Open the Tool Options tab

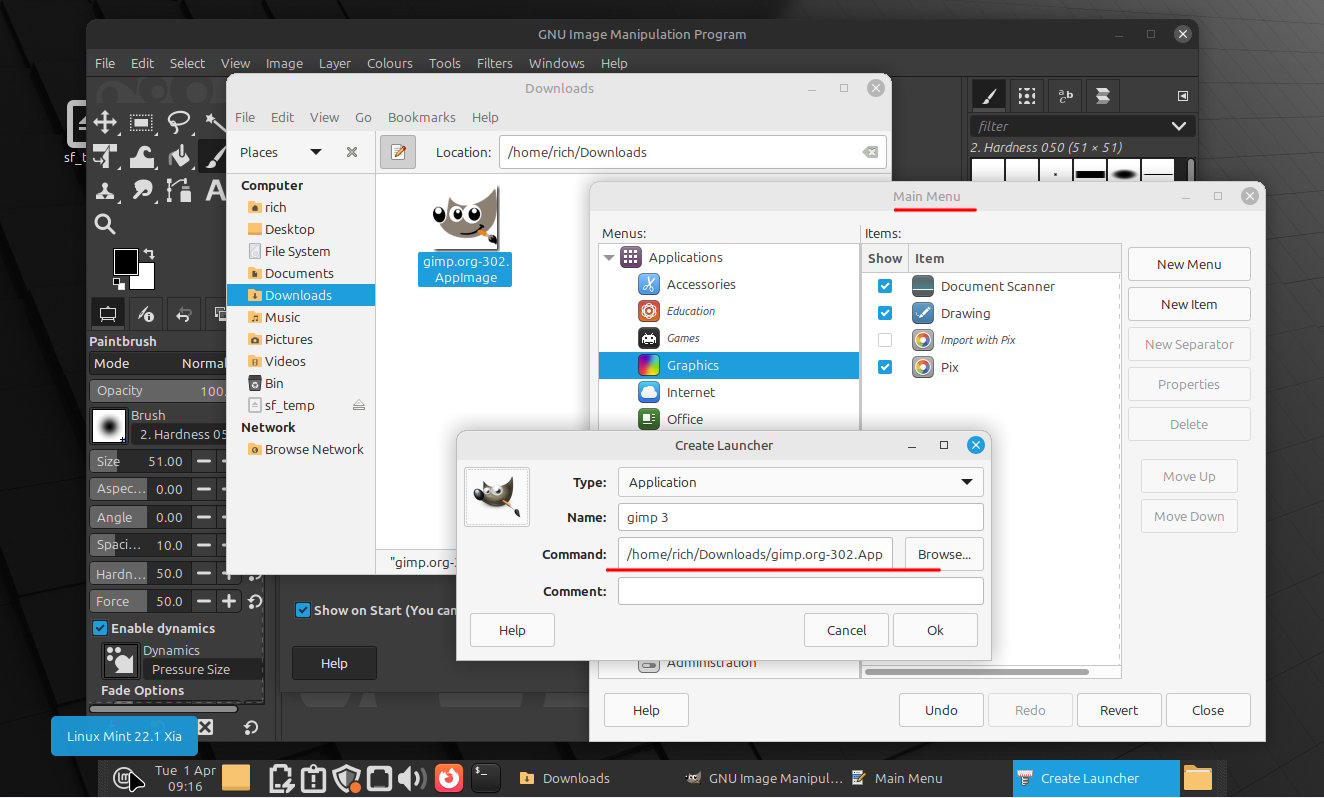pos(108,314)
